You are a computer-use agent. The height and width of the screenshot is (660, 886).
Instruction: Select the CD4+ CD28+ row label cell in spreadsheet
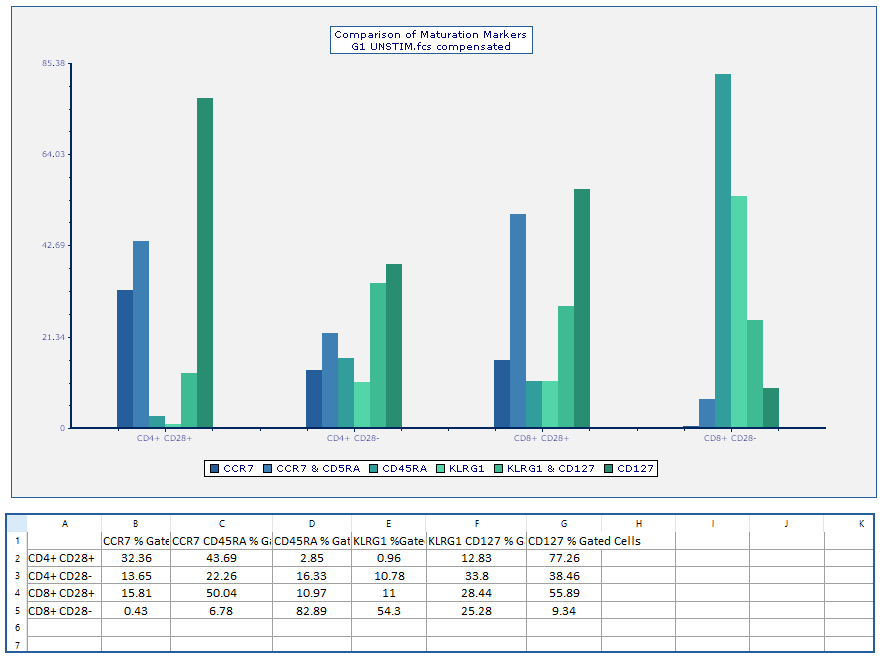(63, 558)
